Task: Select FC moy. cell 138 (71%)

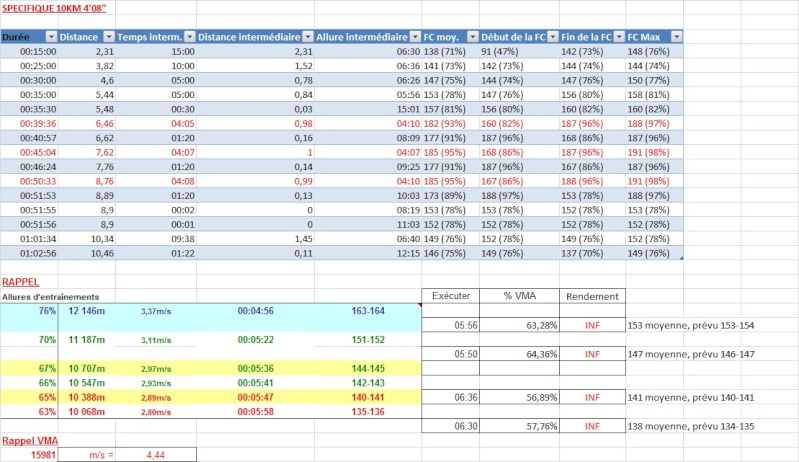Action: 450,51
